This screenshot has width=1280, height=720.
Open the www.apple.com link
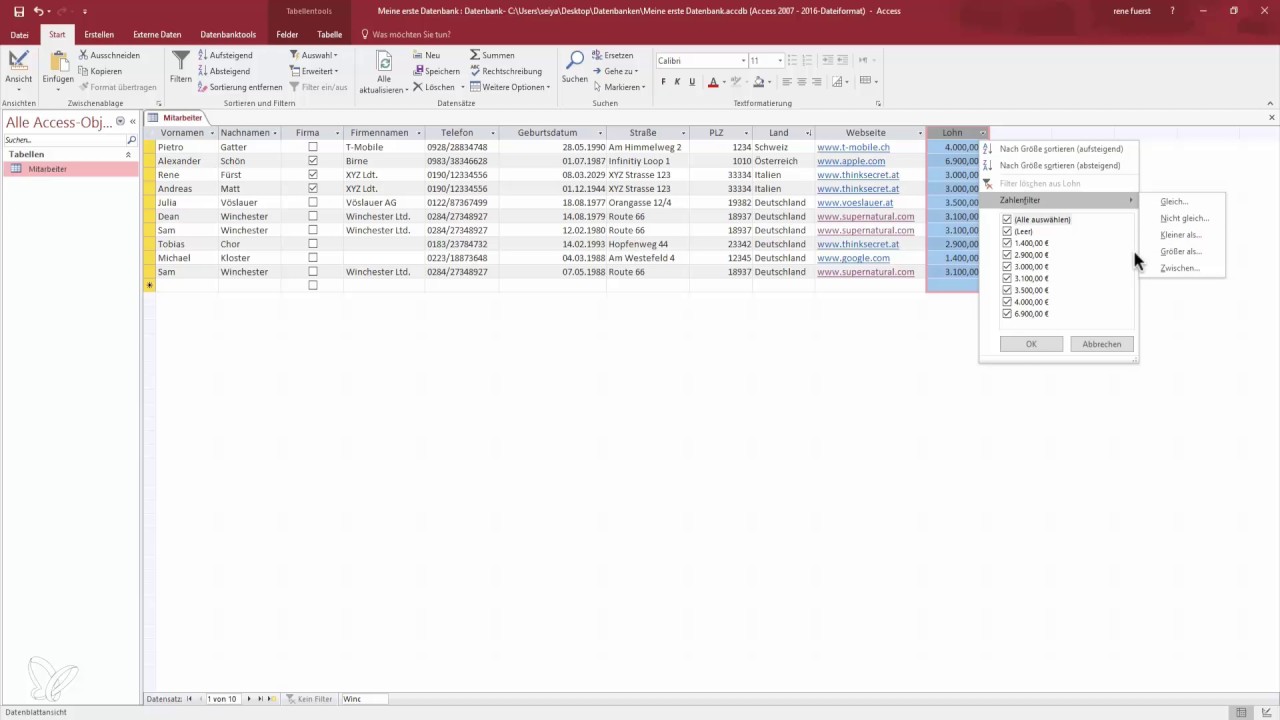coord(850,161)
